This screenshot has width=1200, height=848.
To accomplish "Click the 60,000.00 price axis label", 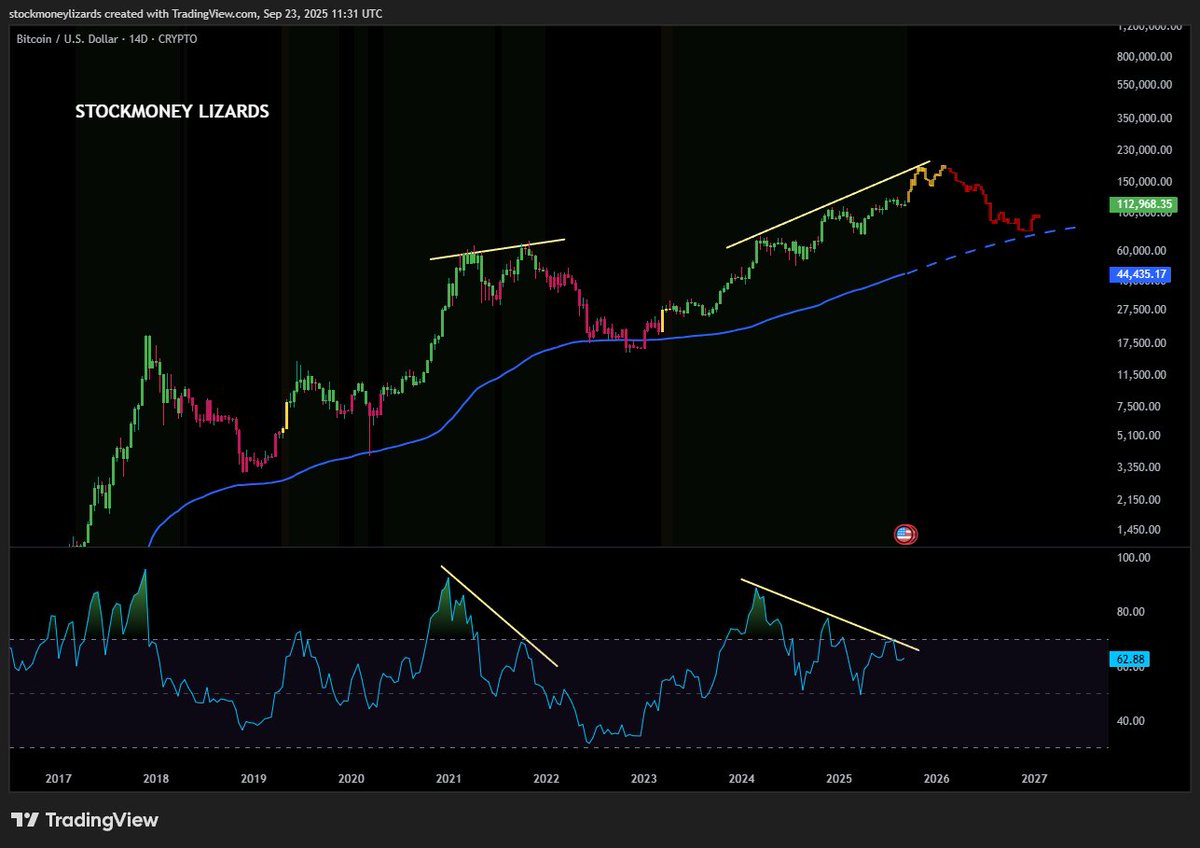I will 1142,250.
